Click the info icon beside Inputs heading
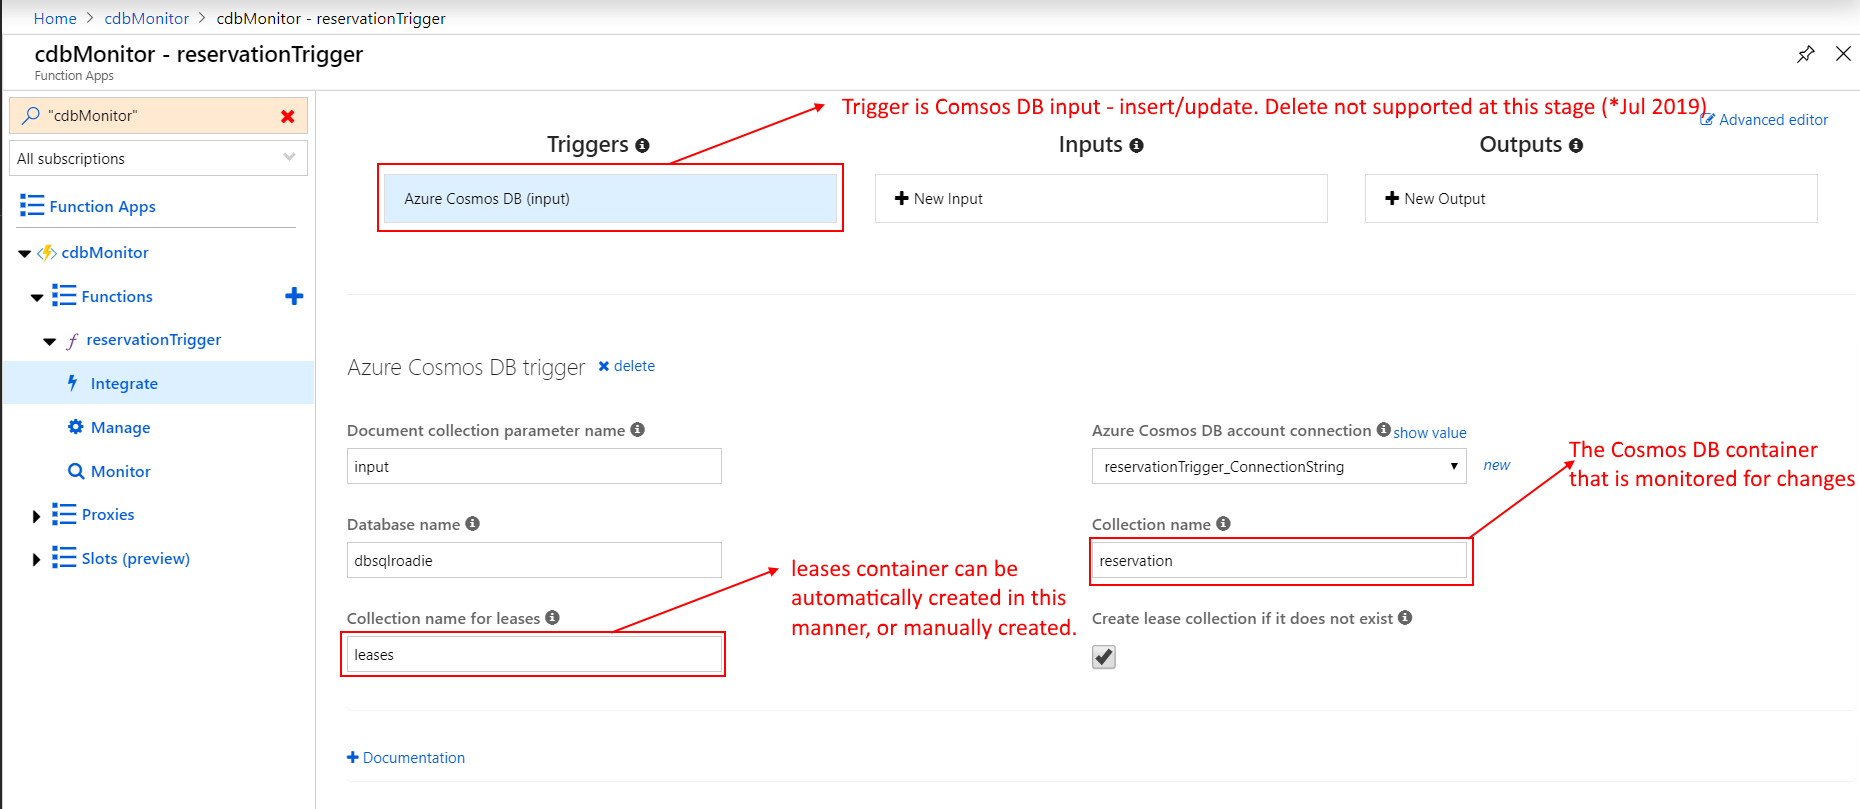The image size is (1860, 809). coord(1136,146)
